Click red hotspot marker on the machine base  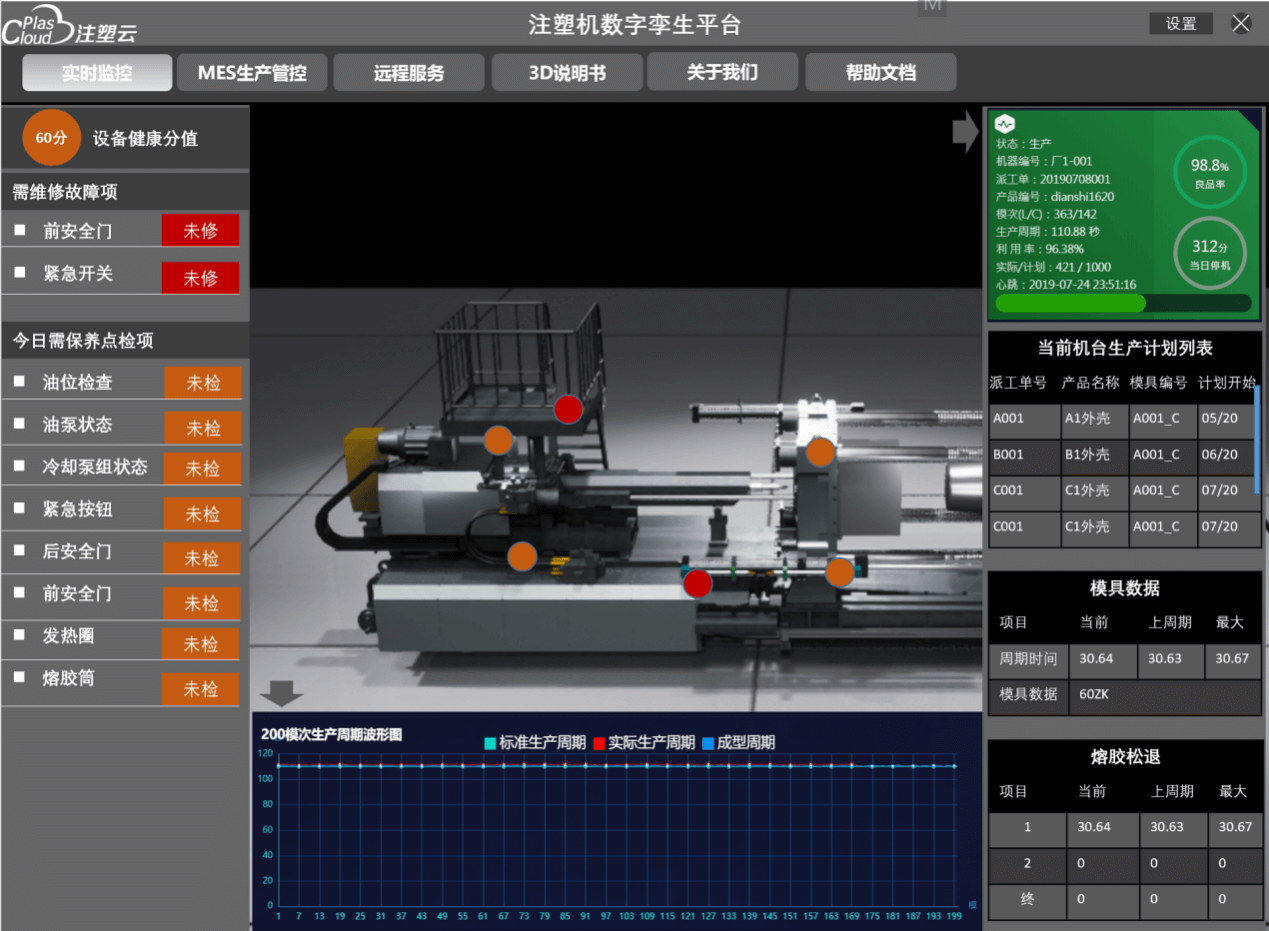point(697,582)
